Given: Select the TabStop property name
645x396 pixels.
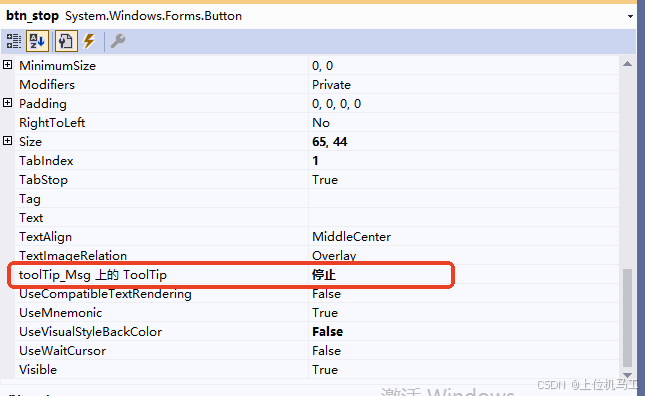Looking at the screenshot, I should (x=43, y=180).
